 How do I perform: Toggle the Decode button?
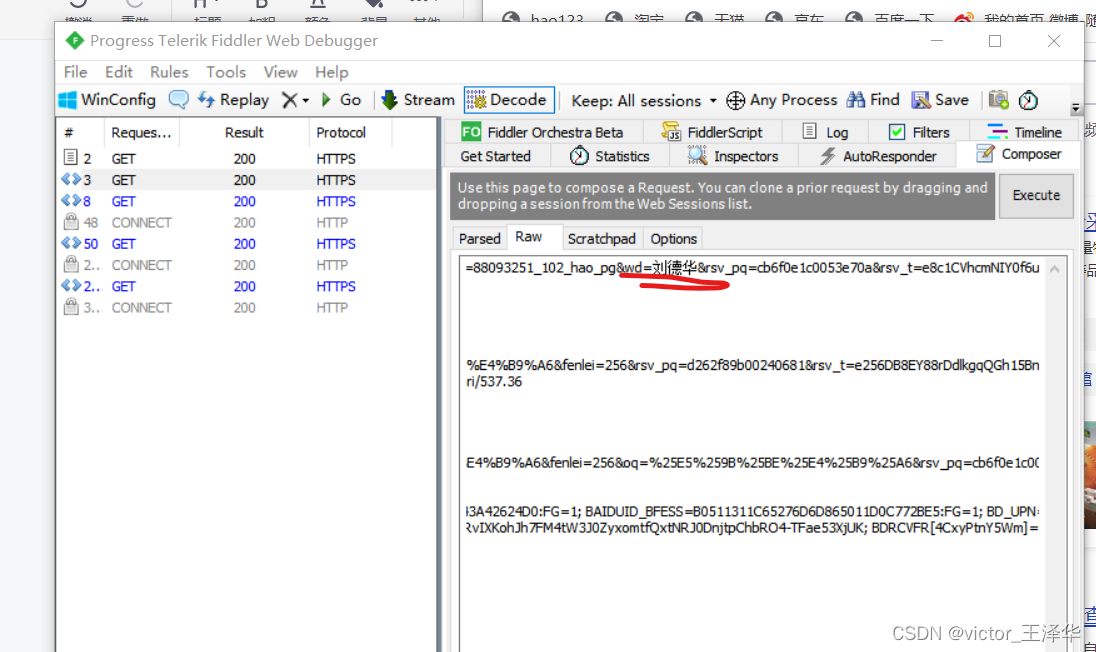[509, 100]
